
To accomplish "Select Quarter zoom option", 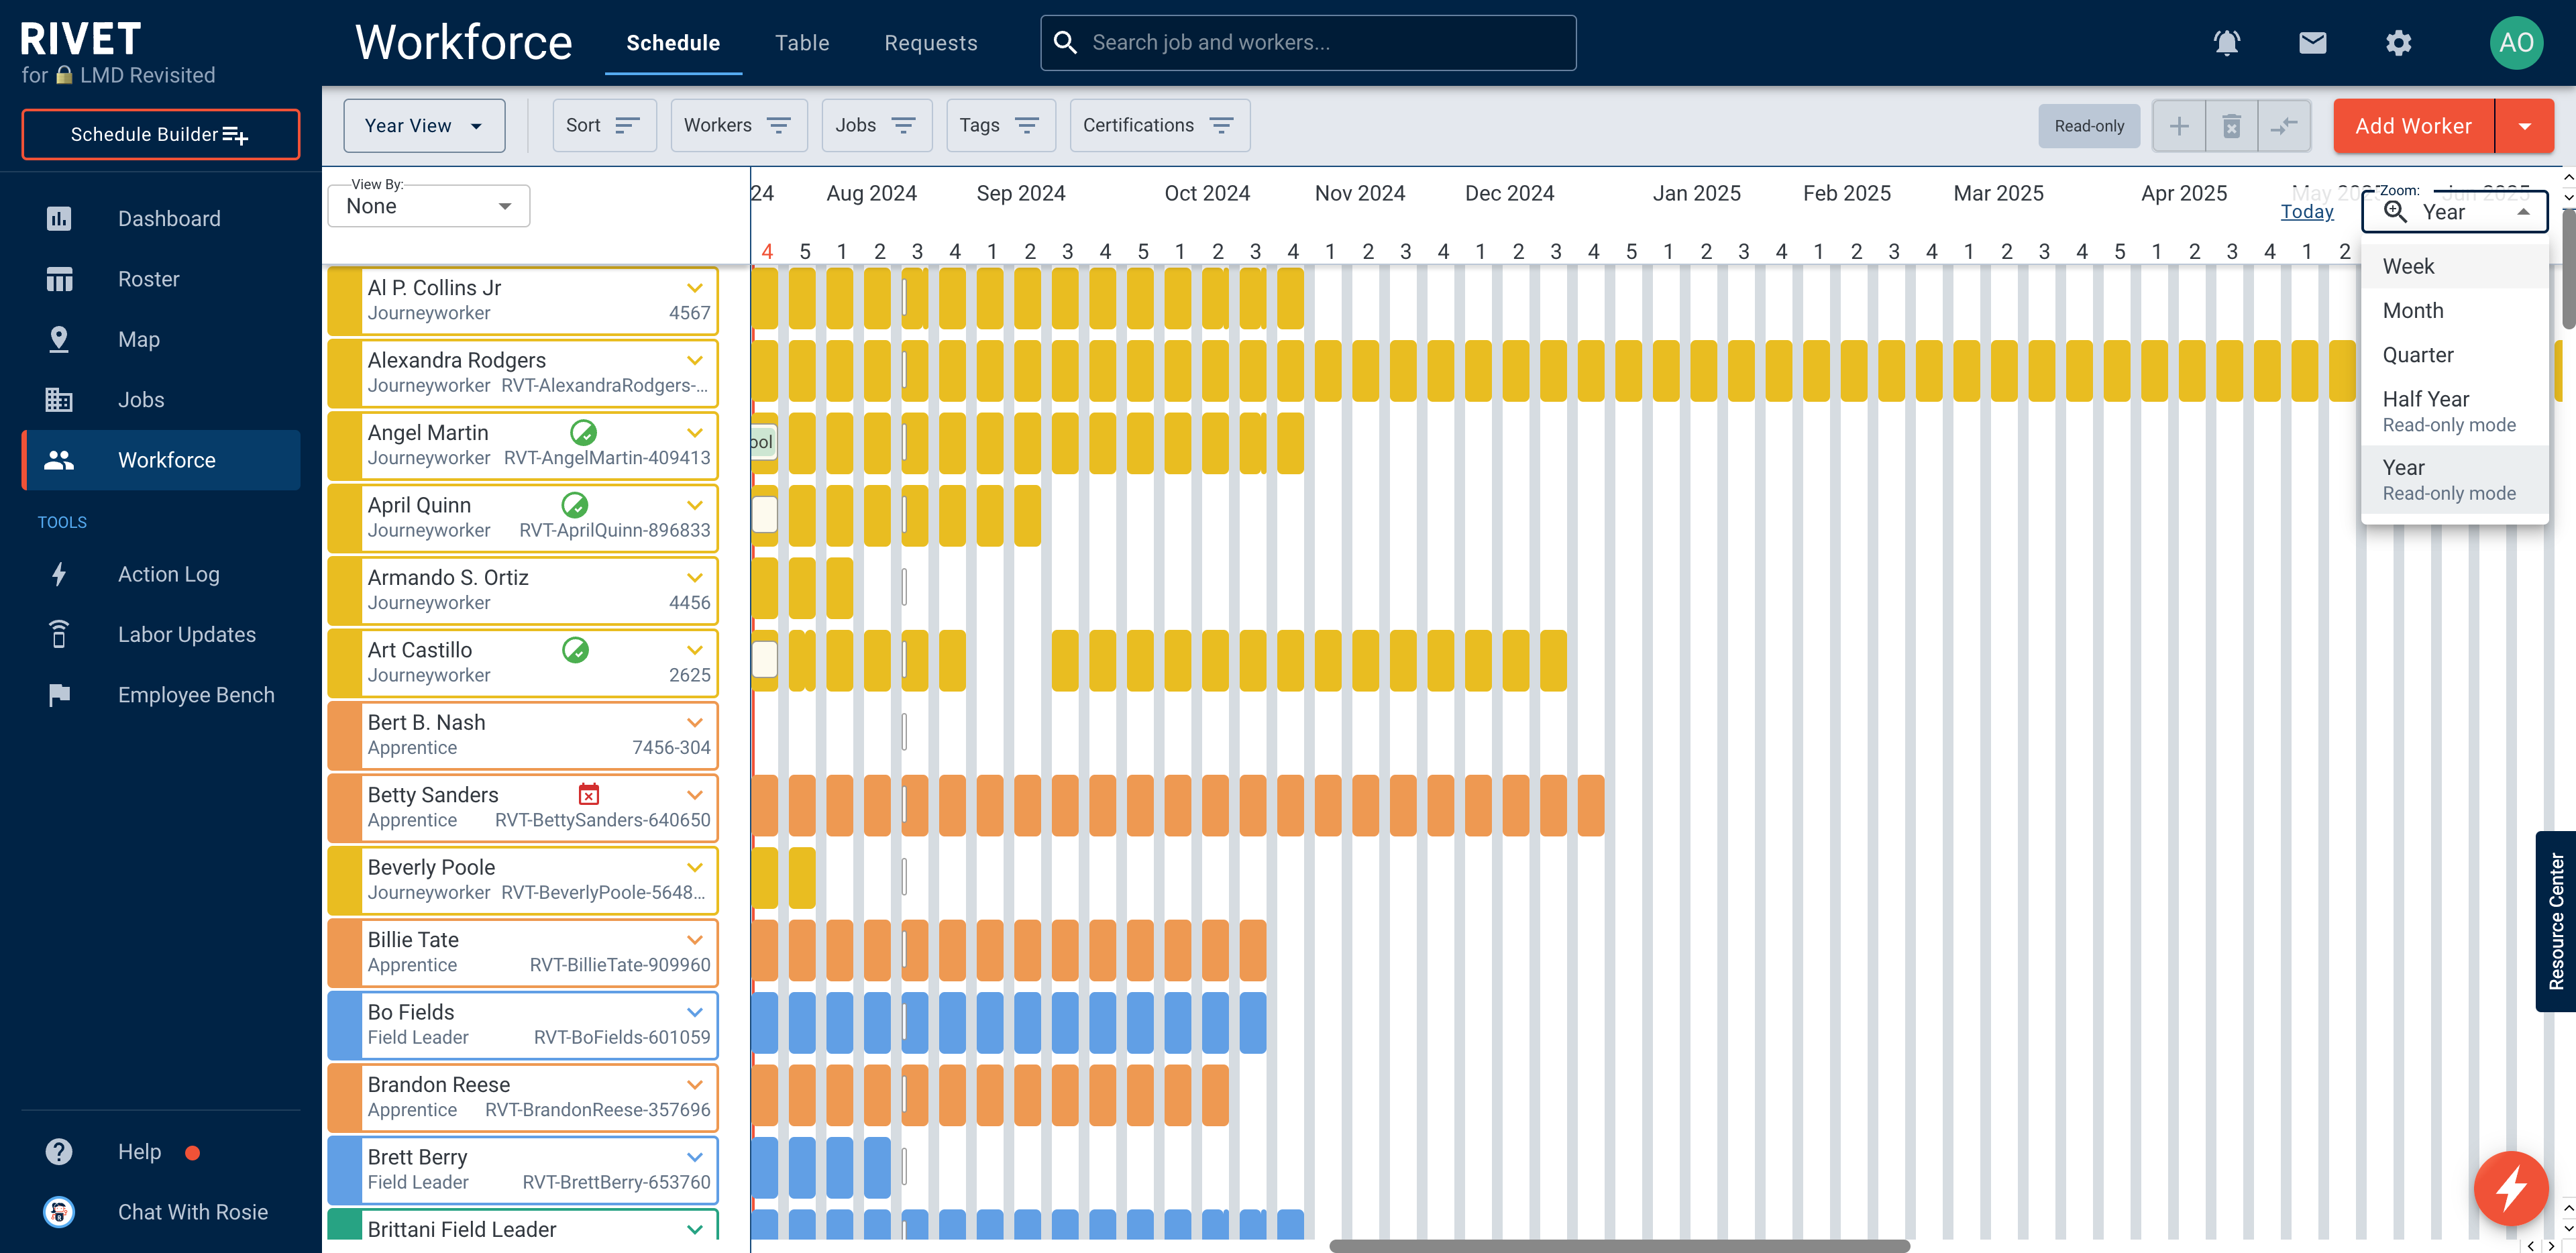I will point(2454,355).
